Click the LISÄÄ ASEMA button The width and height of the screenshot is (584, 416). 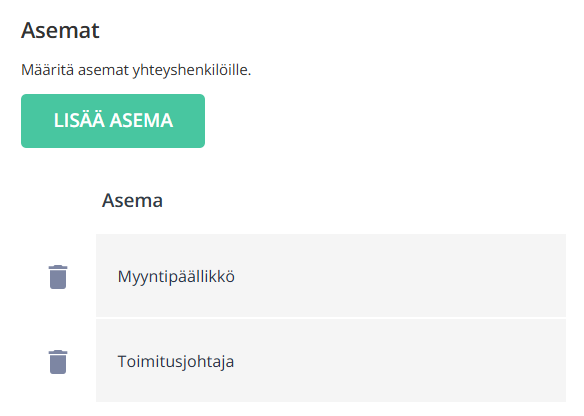[x=113, y=121]
